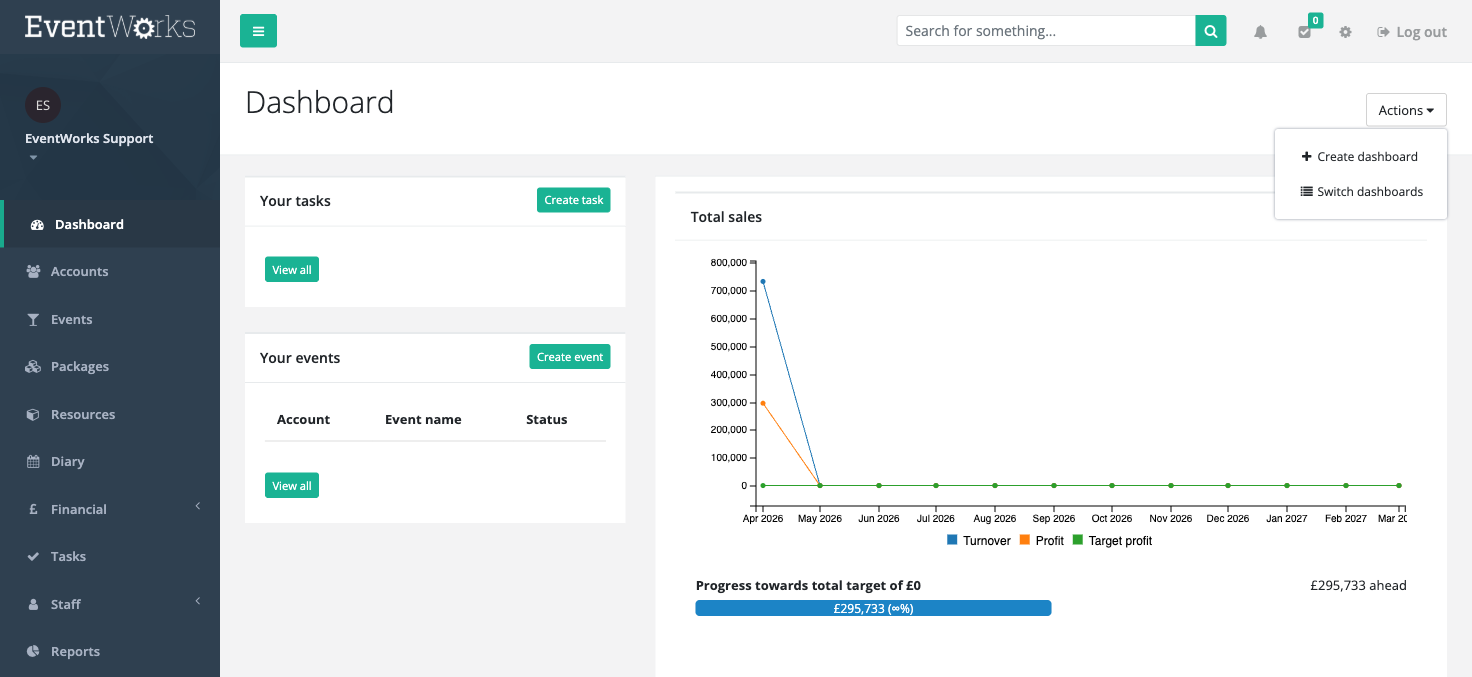
Task: Click the Create event button
Action: tap(570, 357)
